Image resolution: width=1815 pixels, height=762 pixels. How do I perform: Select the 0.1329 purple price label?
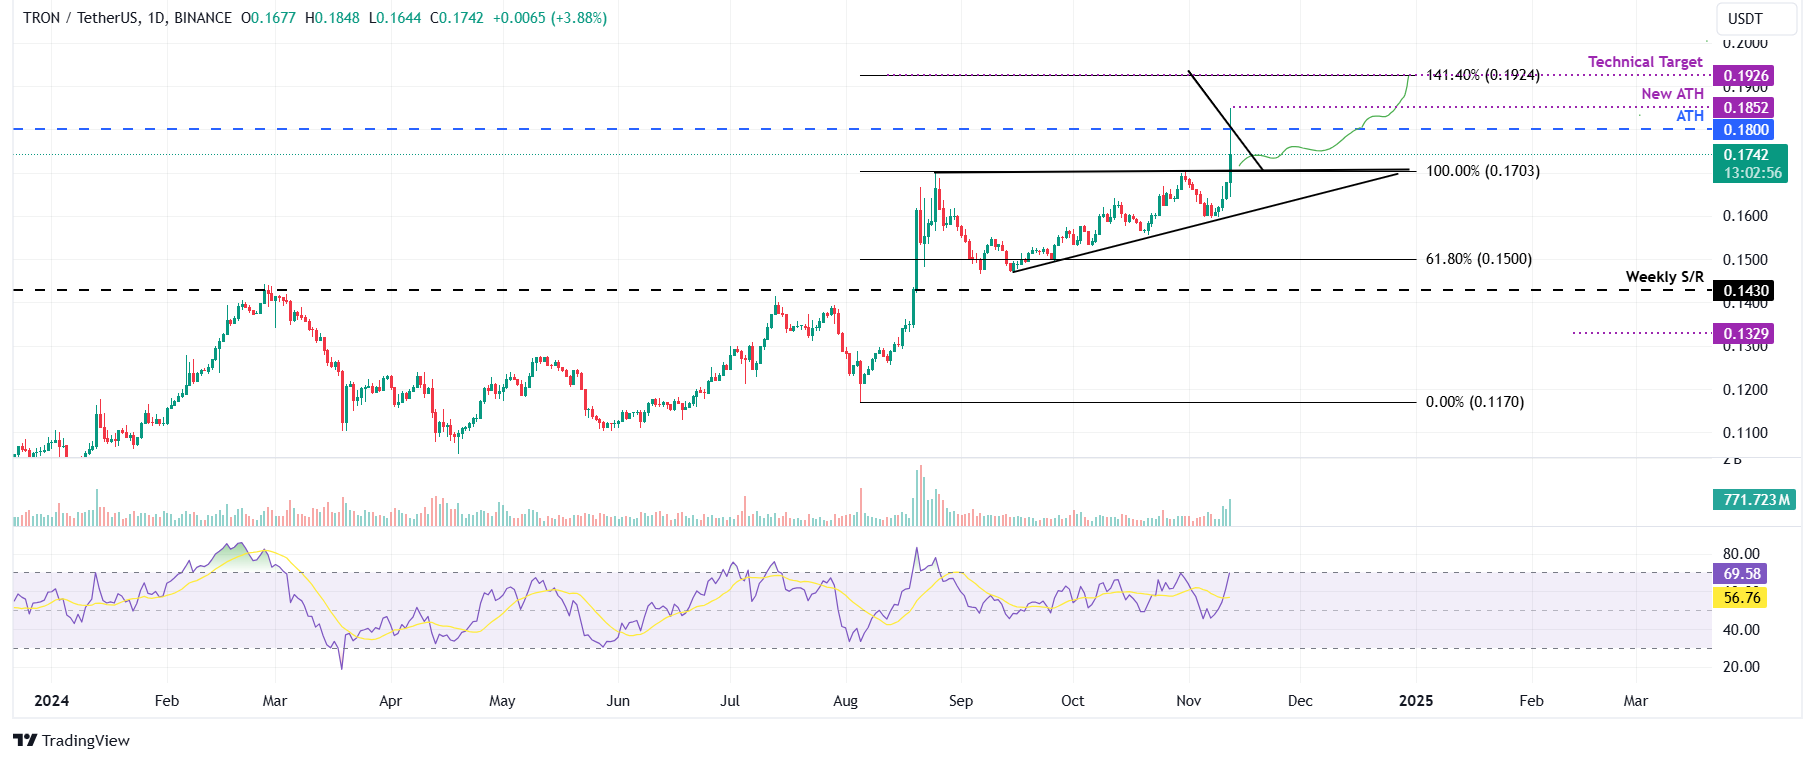tap(1745, 334)
